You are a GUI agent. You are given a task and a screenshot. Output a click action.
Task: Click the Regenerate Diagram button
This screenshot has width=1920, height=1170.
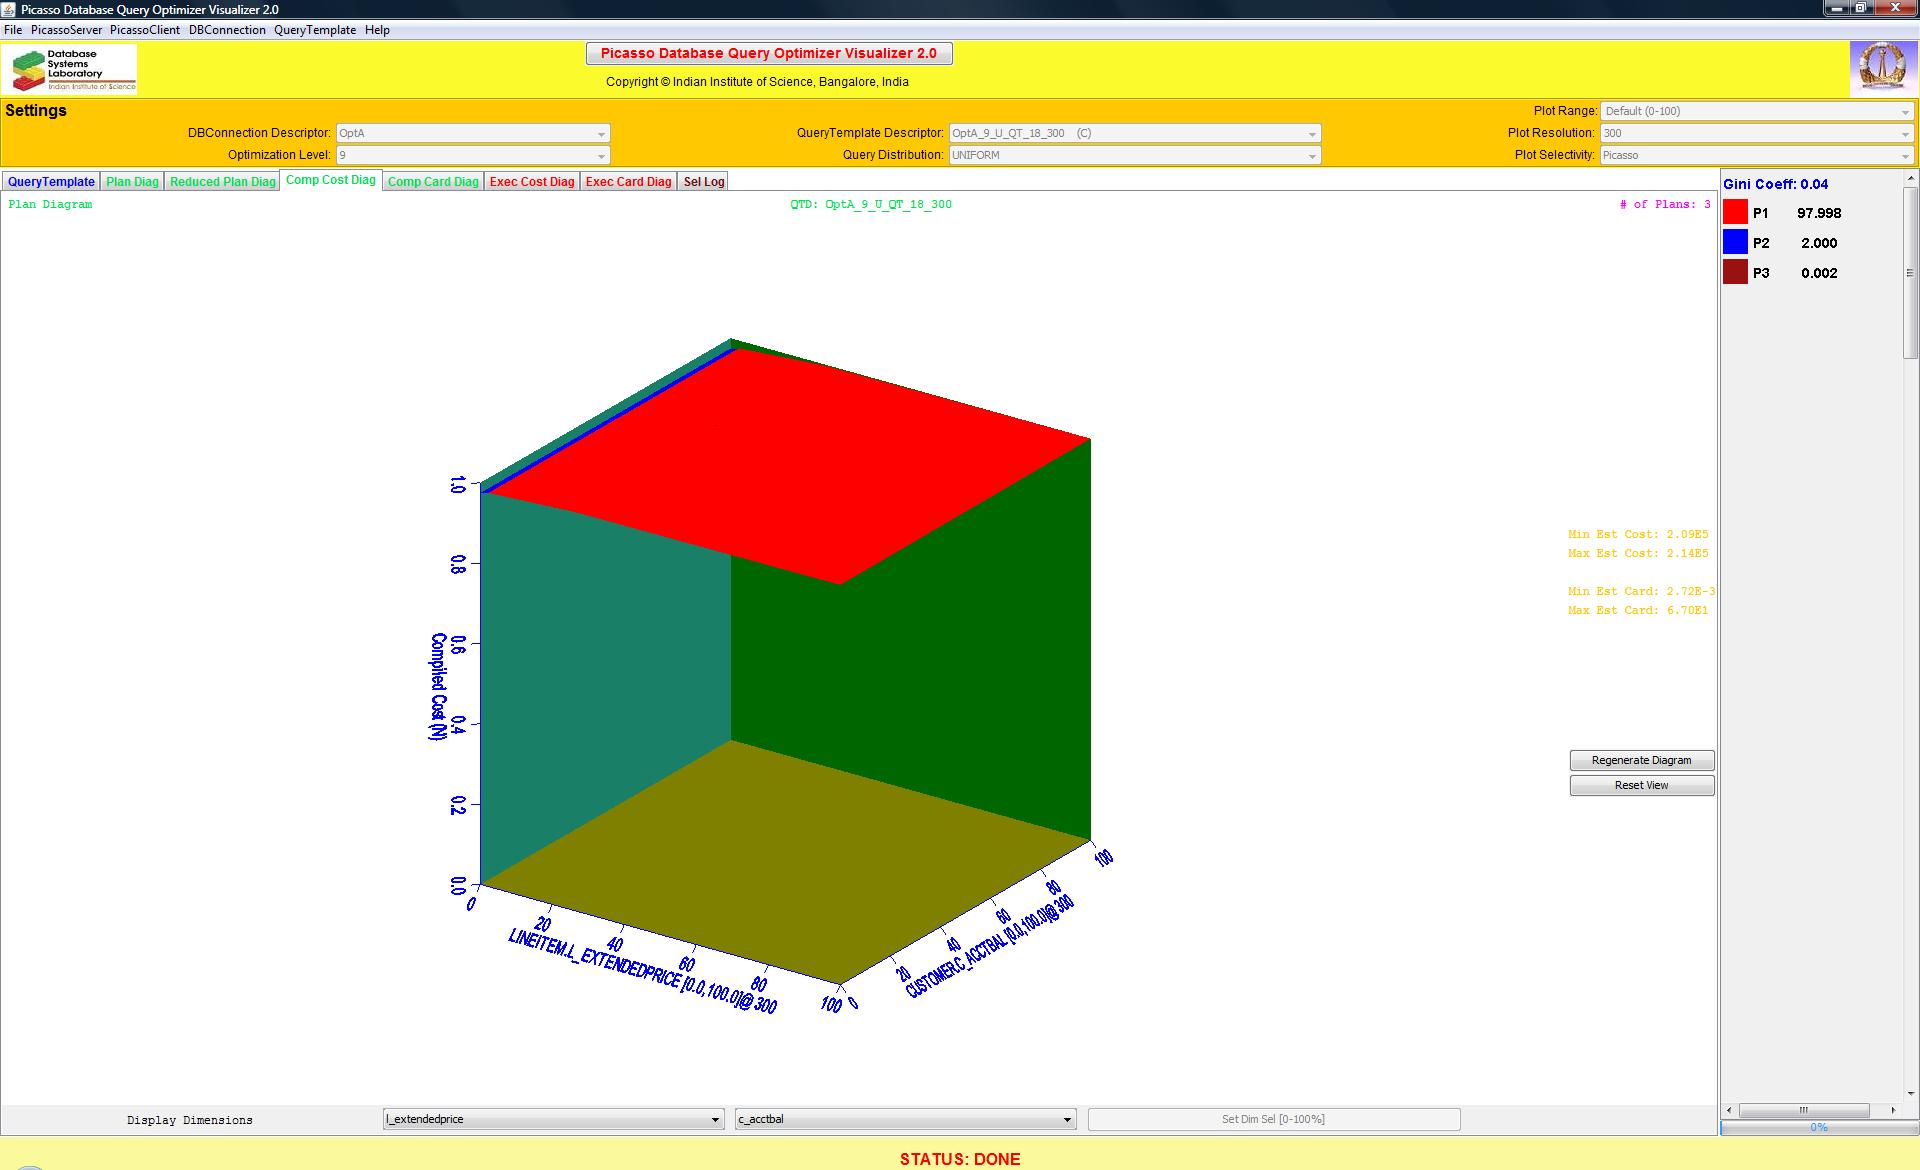[1641, 760]
